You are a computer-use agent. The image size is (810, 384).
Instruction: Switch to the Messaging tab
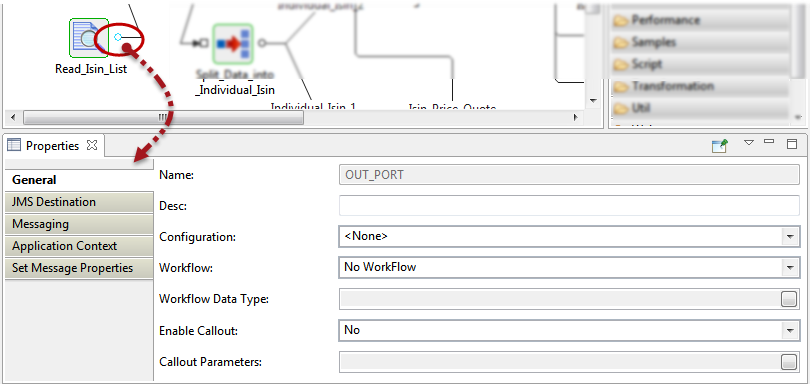tap(79, 224)
